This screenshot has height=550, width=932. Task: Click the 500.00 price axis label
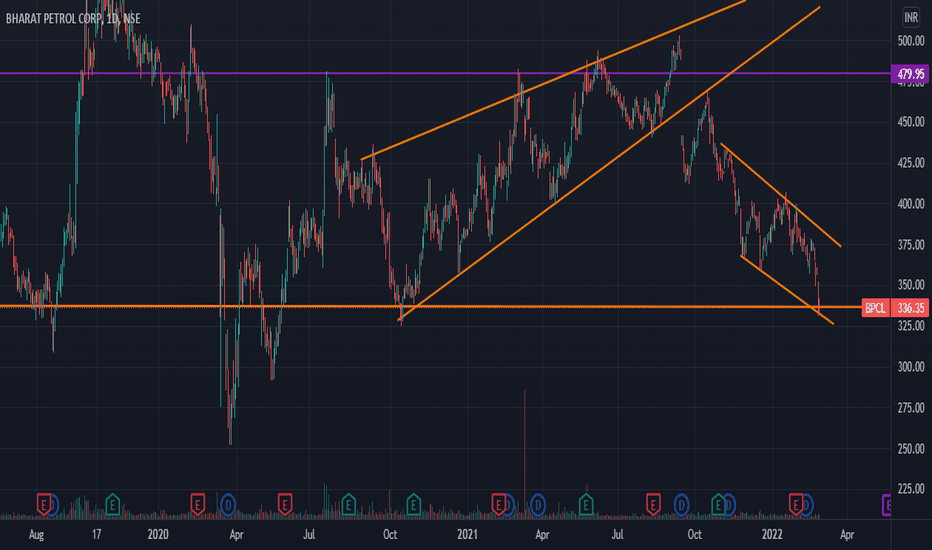[911, 40]
